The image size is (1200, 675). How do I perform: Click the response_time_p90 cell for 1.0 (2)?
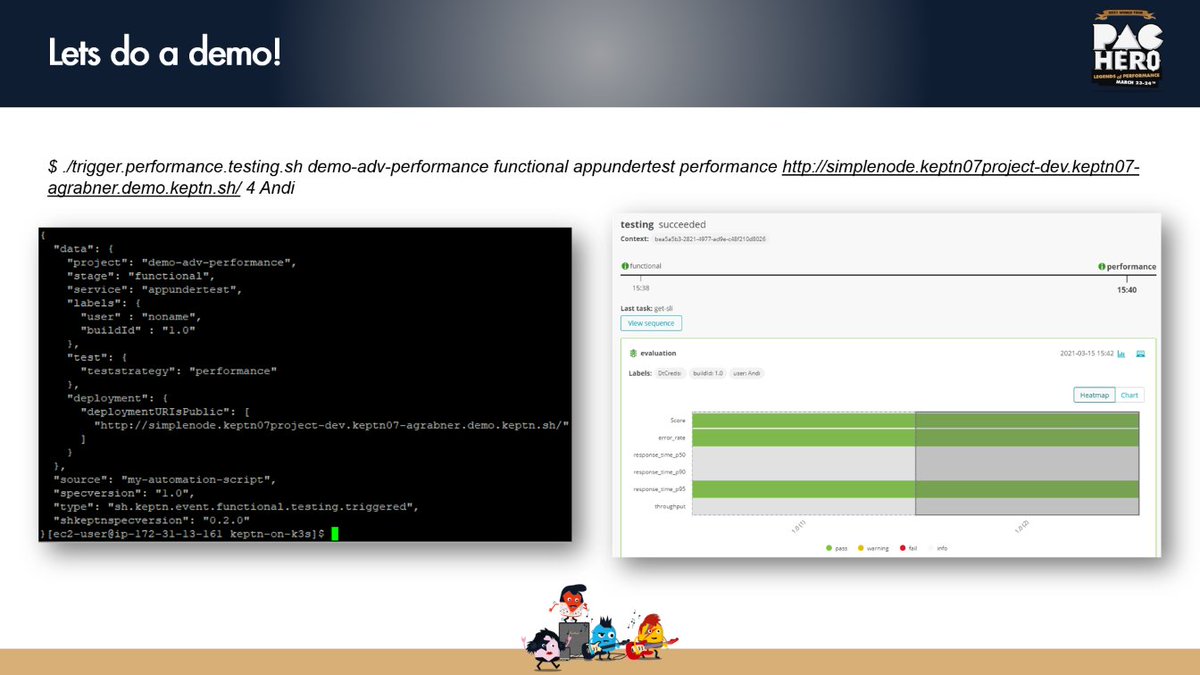(x=1027, y=472)
